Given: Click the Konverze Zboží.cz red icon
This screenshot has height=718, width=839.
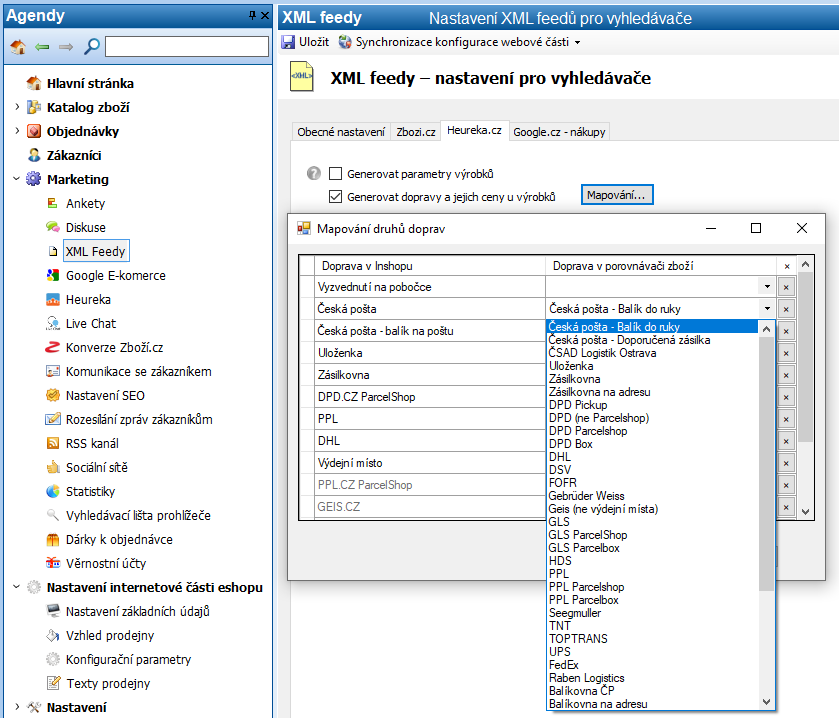Looking at the screenshot, I should point(52,347).
